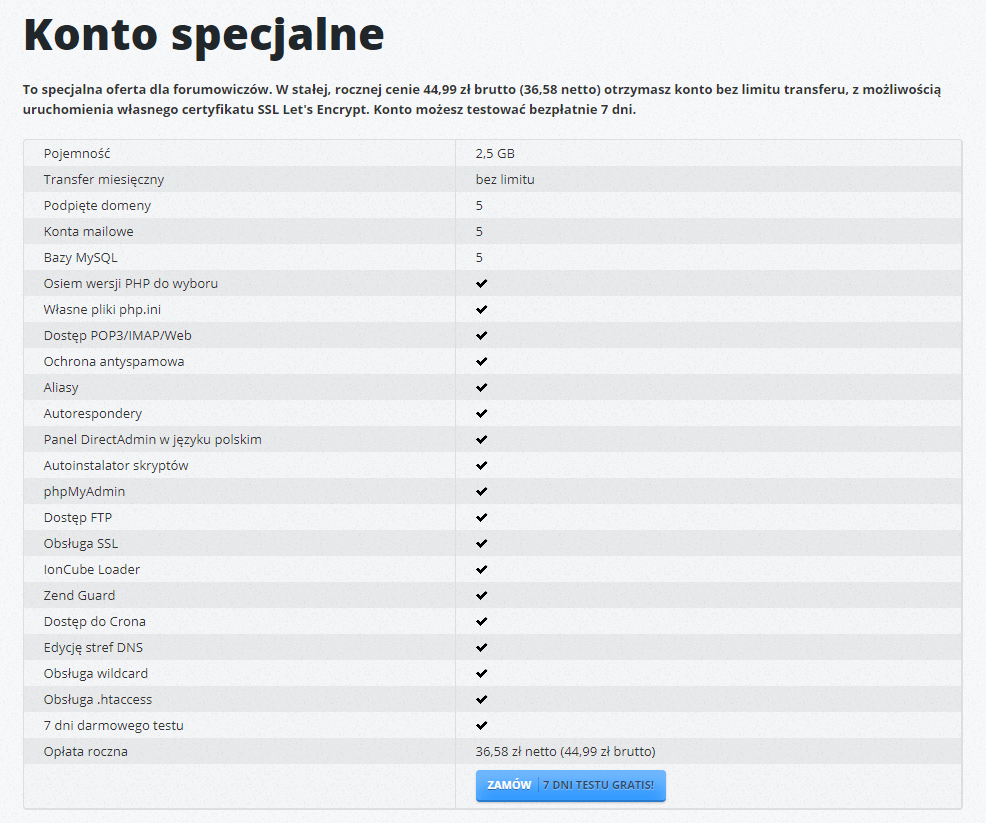Click the 'bez limitu' transfer value
The width and height of the screenshot is (986, 823).
[x=505, y=179]
